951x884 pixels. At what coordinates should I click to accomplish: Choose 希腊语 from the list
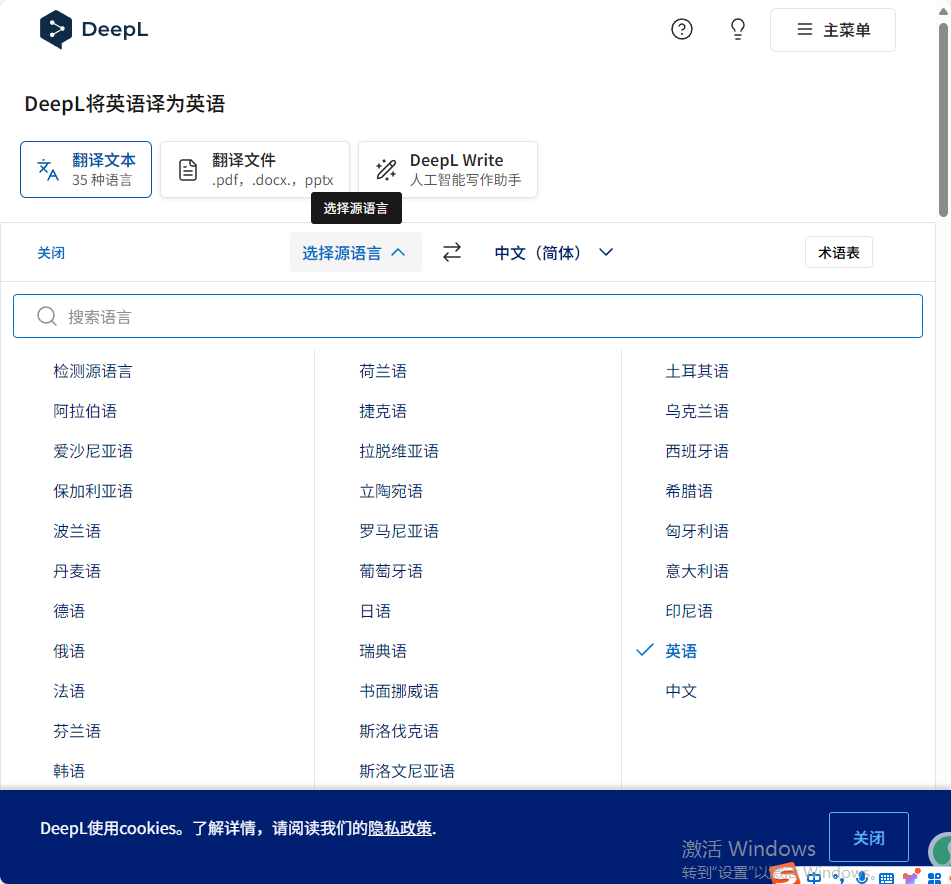pyautogui.click(x=689, y=491)
